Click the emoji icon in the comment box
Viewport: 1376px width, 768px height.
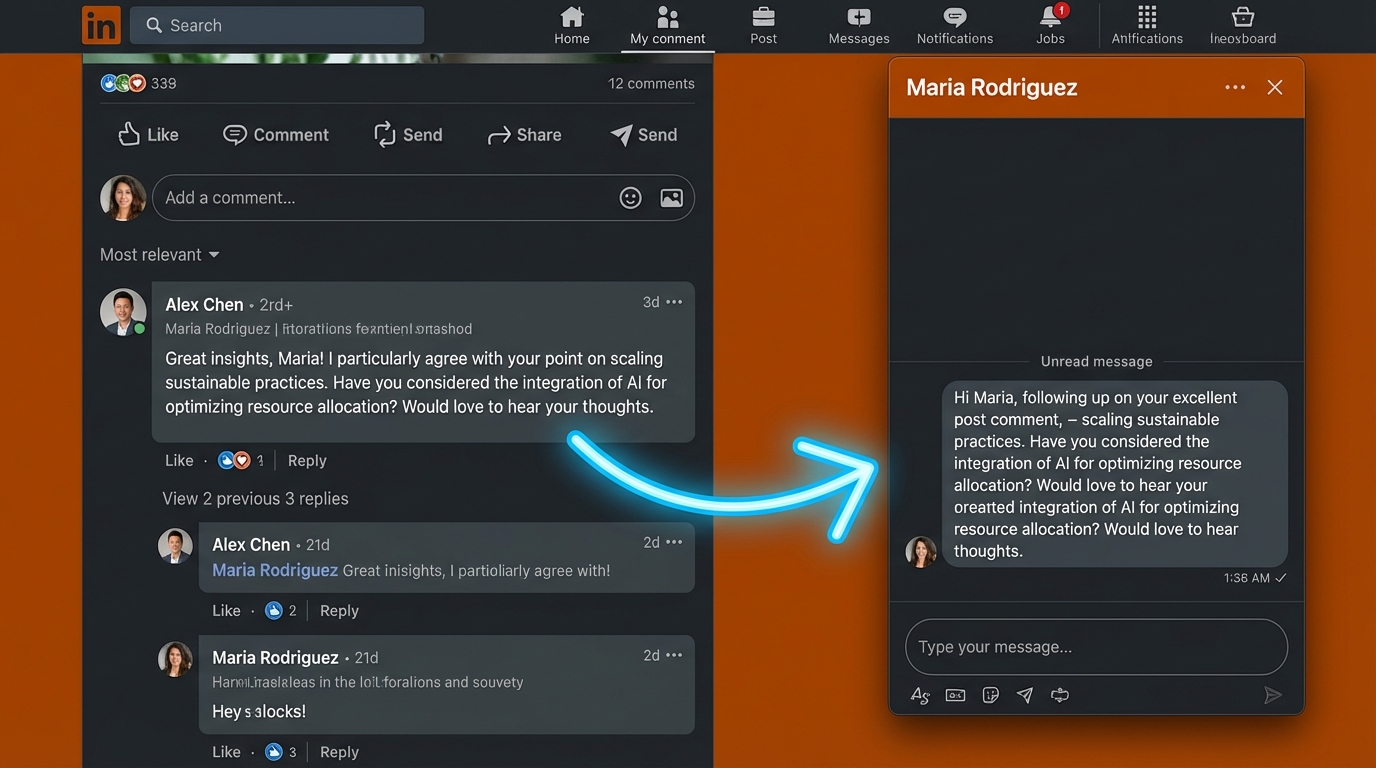(x=630, y=197)
